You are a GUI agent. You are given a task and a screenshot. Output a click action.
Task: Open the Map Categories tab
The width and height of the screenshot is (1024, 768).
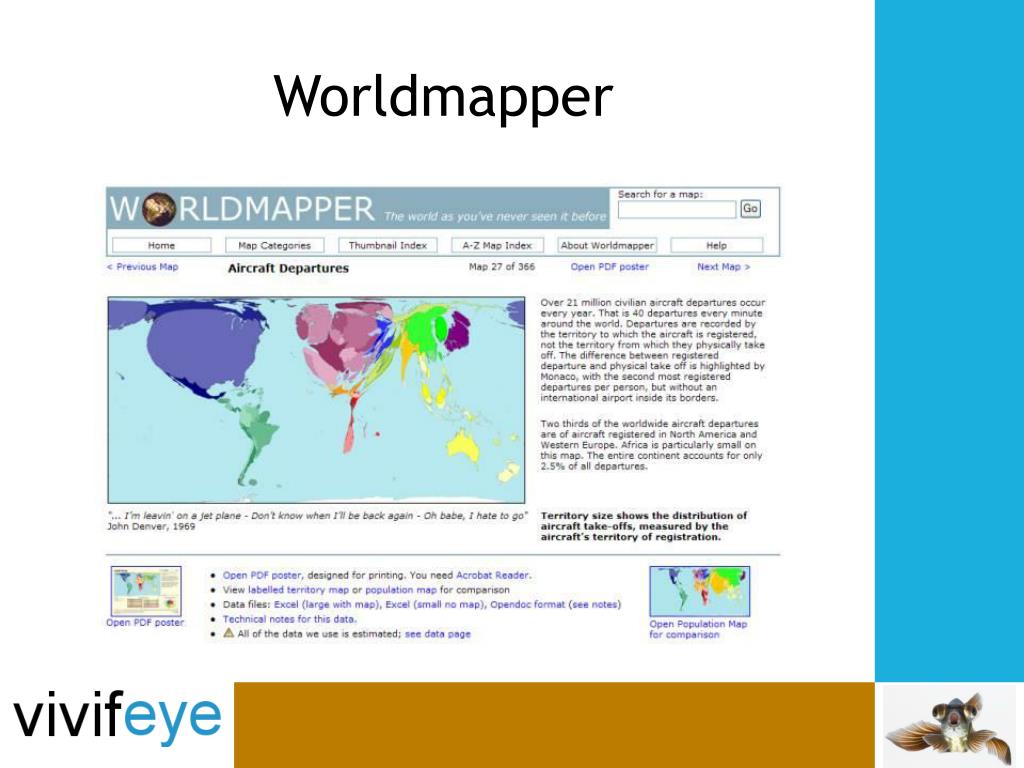274,246
